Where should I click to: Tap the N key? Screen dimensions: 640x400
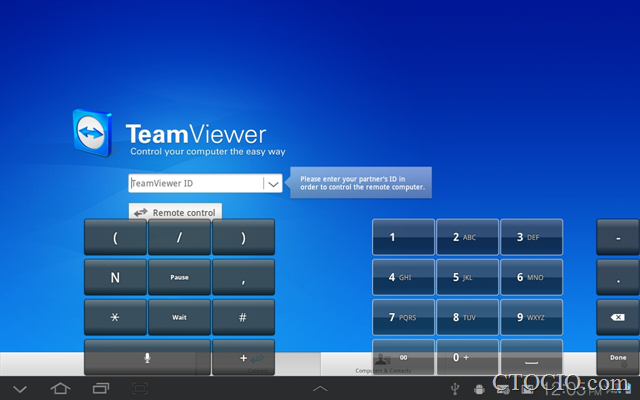coord(115,277)
